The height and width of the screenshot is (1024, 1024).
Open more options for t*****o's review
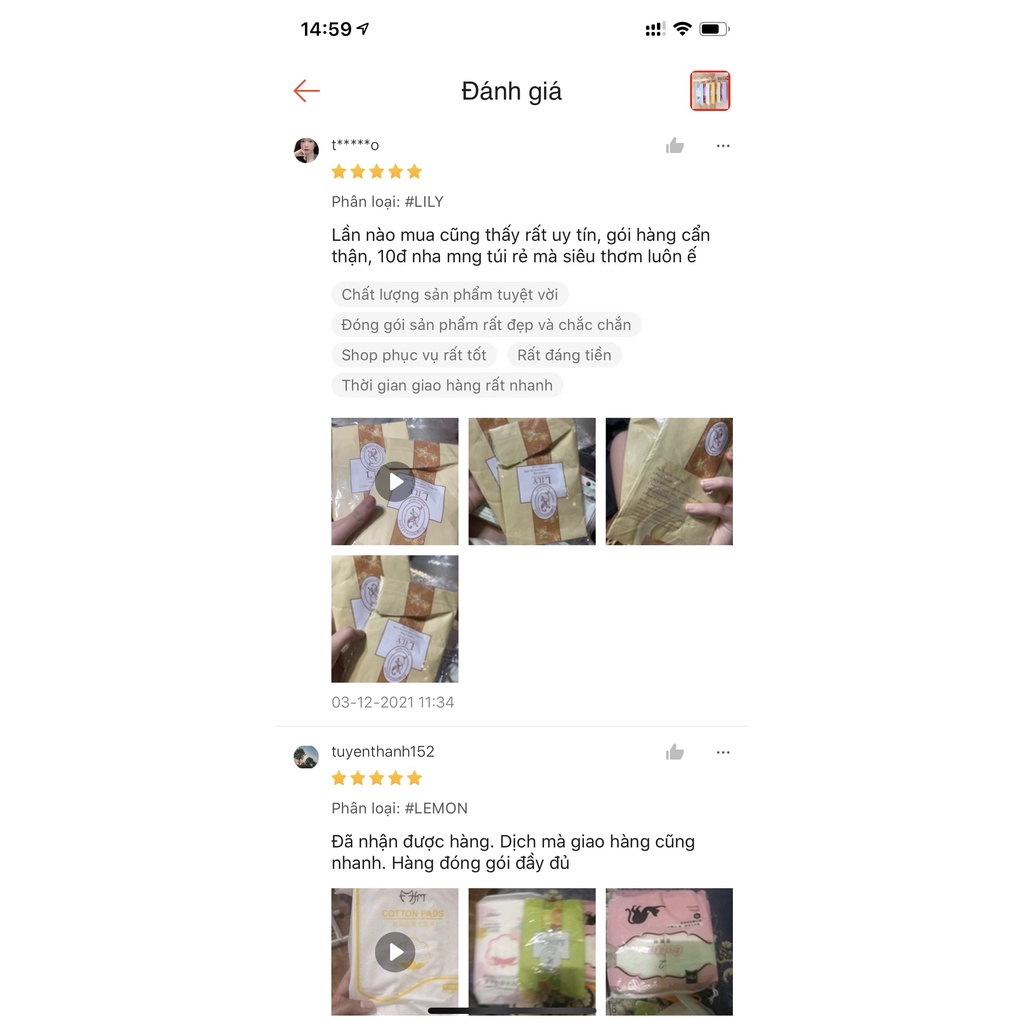723,146
